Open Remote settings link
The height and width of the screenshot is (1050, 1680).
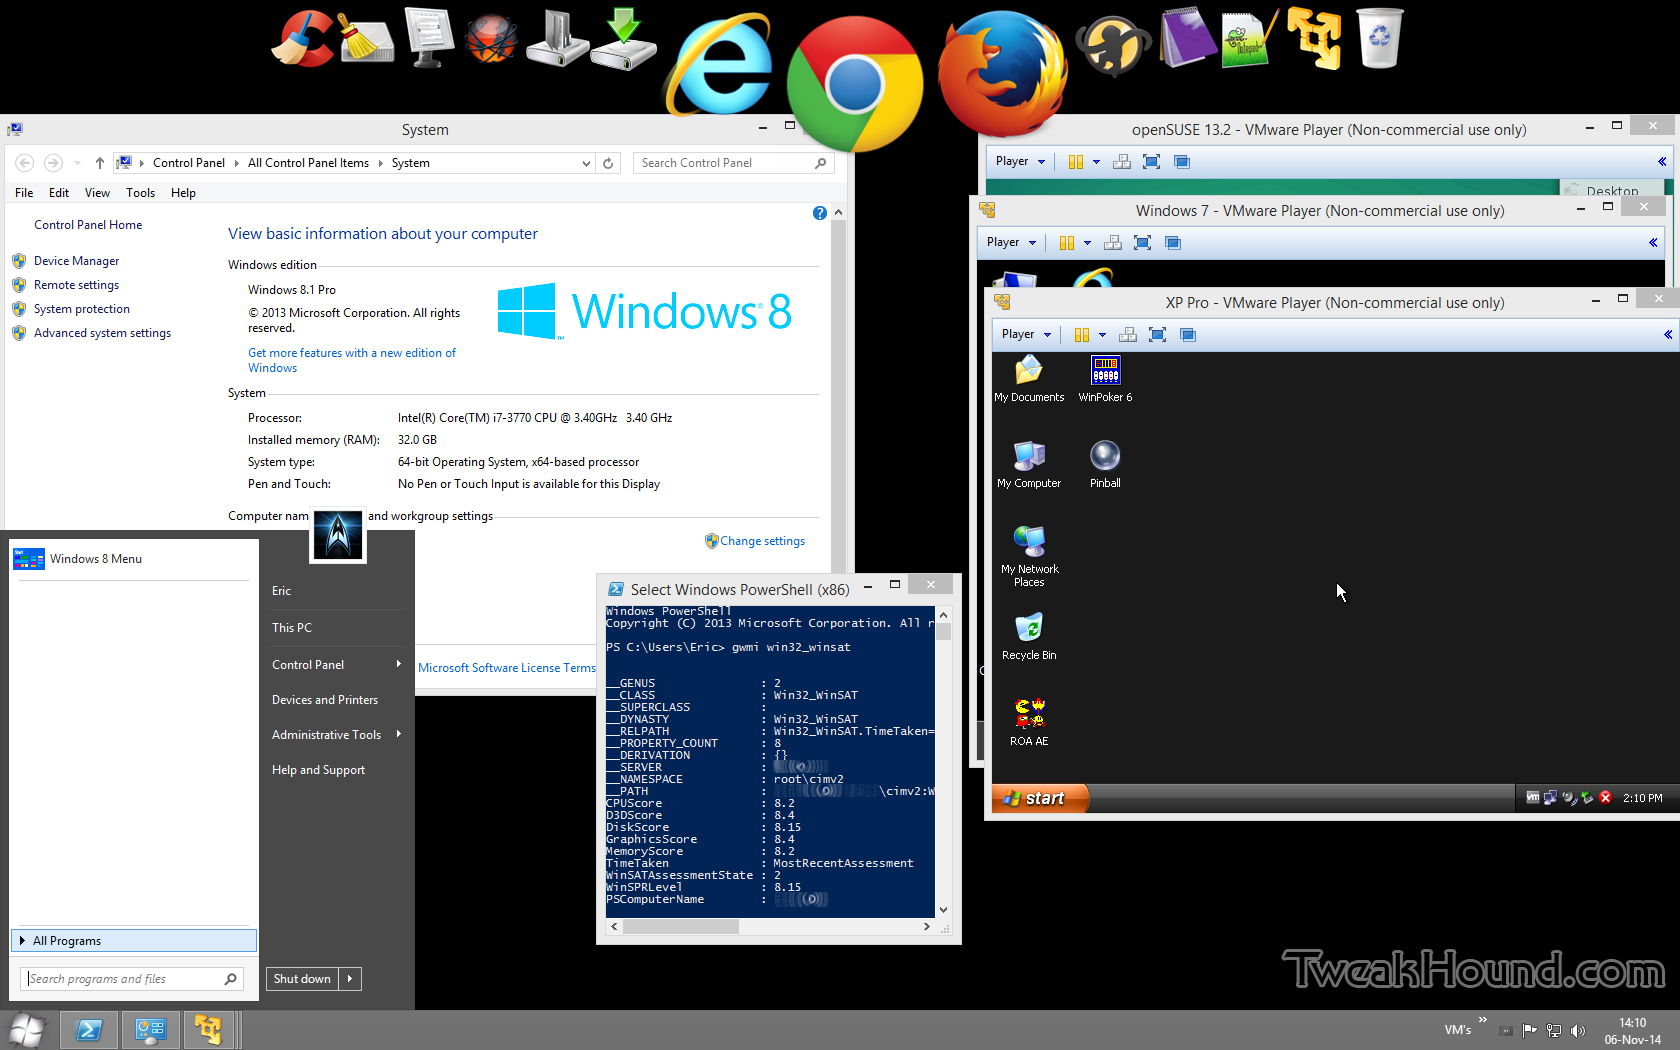[x=76, y=285]
